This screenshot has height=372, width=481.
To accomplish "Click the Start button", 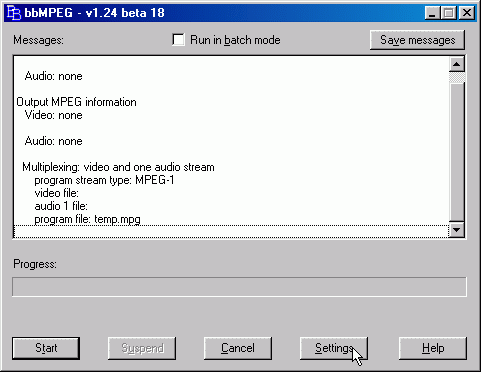I will (x=46, y=348).
